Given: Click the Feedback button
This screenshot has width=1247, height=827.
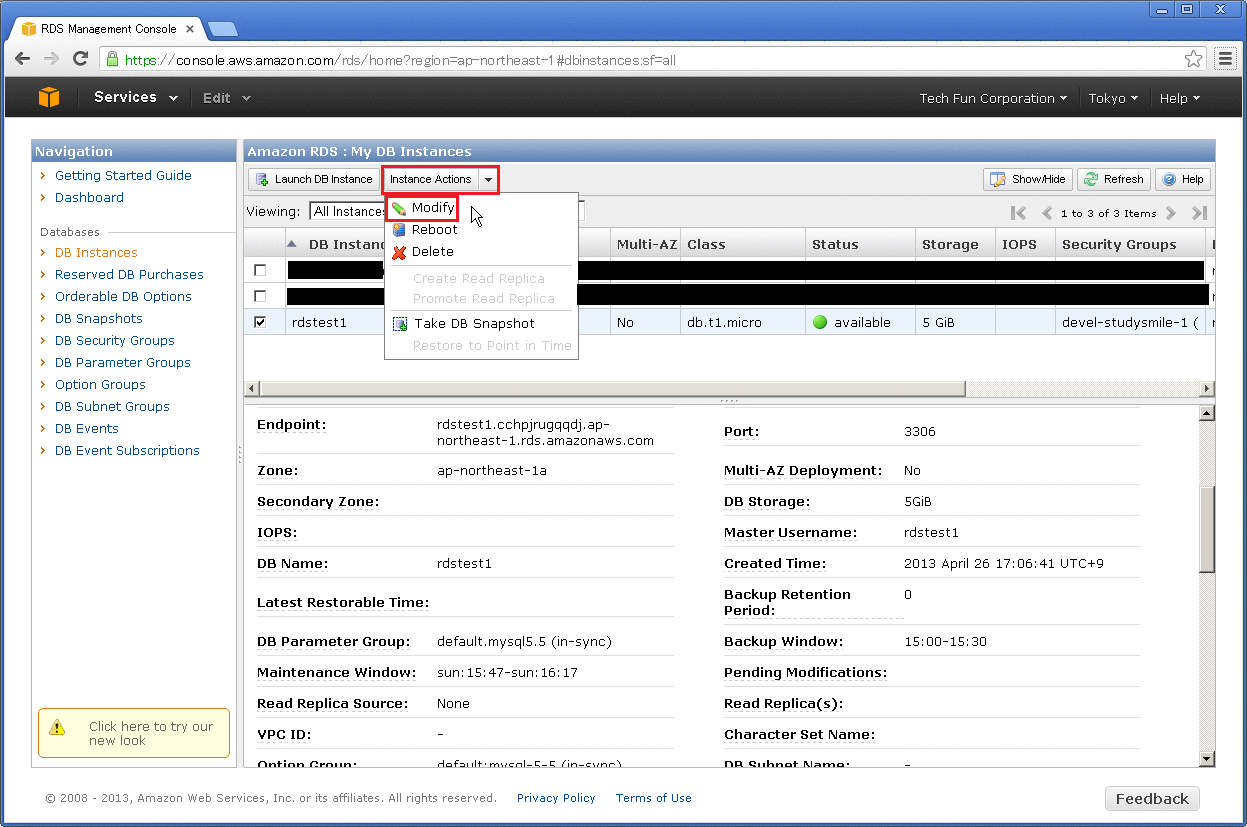Looking at the screenshot, I should point(1152,799).
